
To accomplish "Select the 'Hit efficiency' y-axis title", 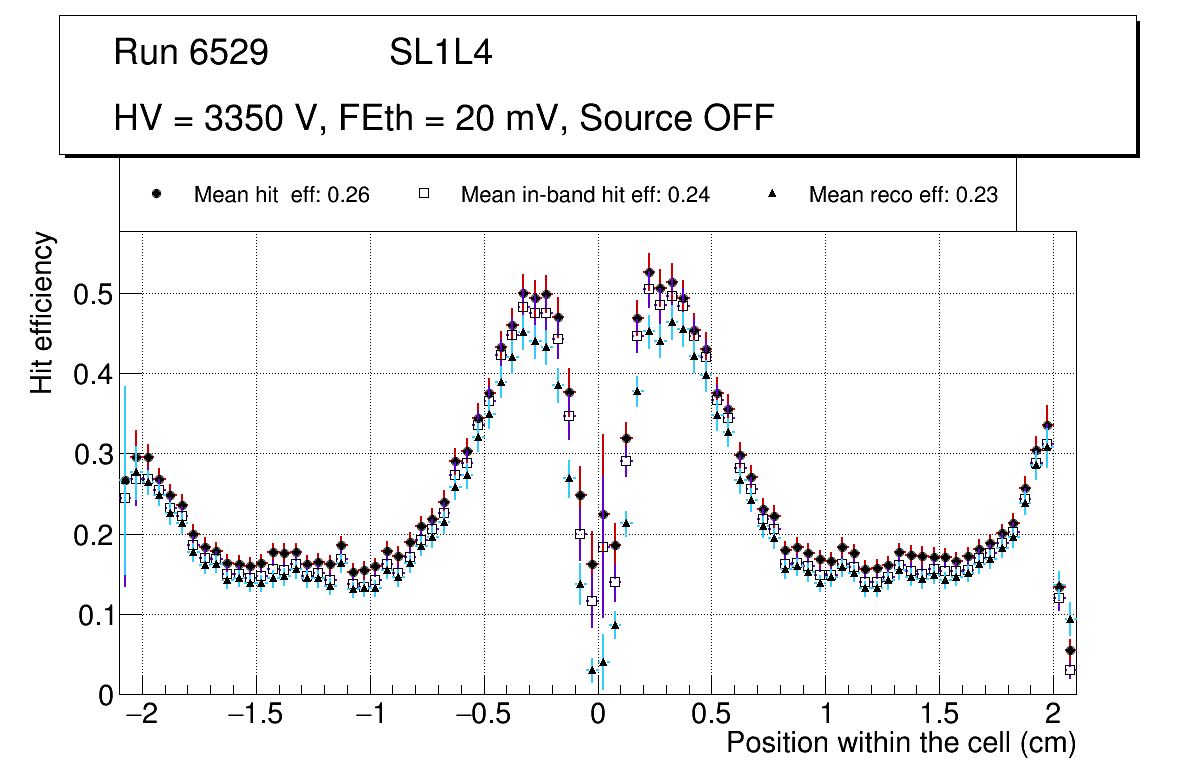I will pos(42,312).
